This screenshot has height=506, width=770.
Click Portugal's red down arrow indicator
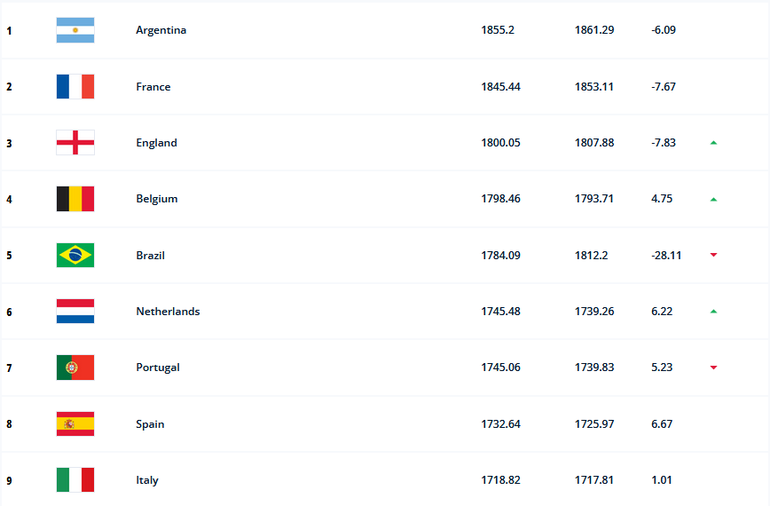point(713,367)
